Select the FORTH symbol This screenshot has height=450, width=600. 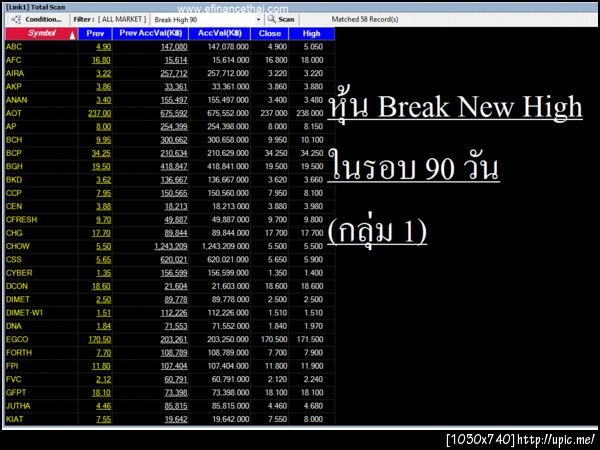tap(19, 352)
